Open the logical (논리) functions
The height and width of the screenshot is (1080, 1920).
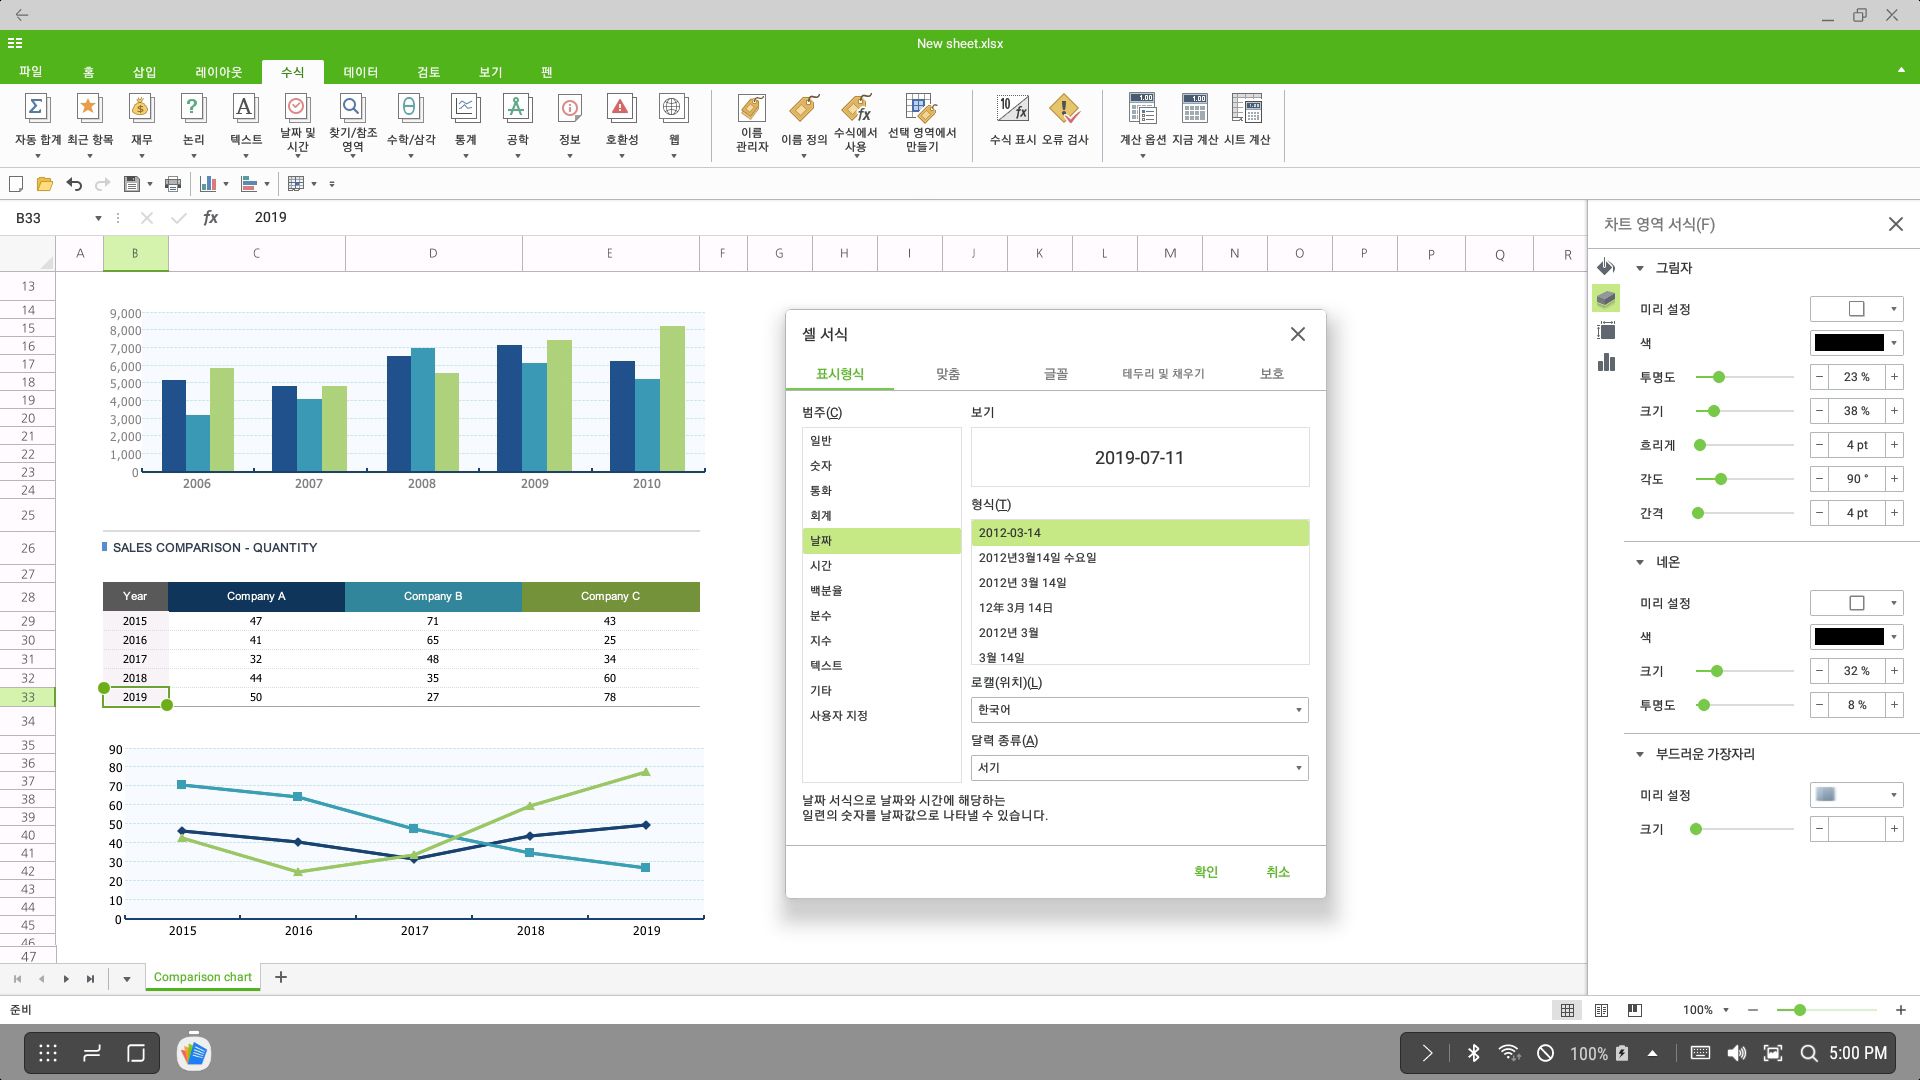pyautogui.click(x=193, y=123)
